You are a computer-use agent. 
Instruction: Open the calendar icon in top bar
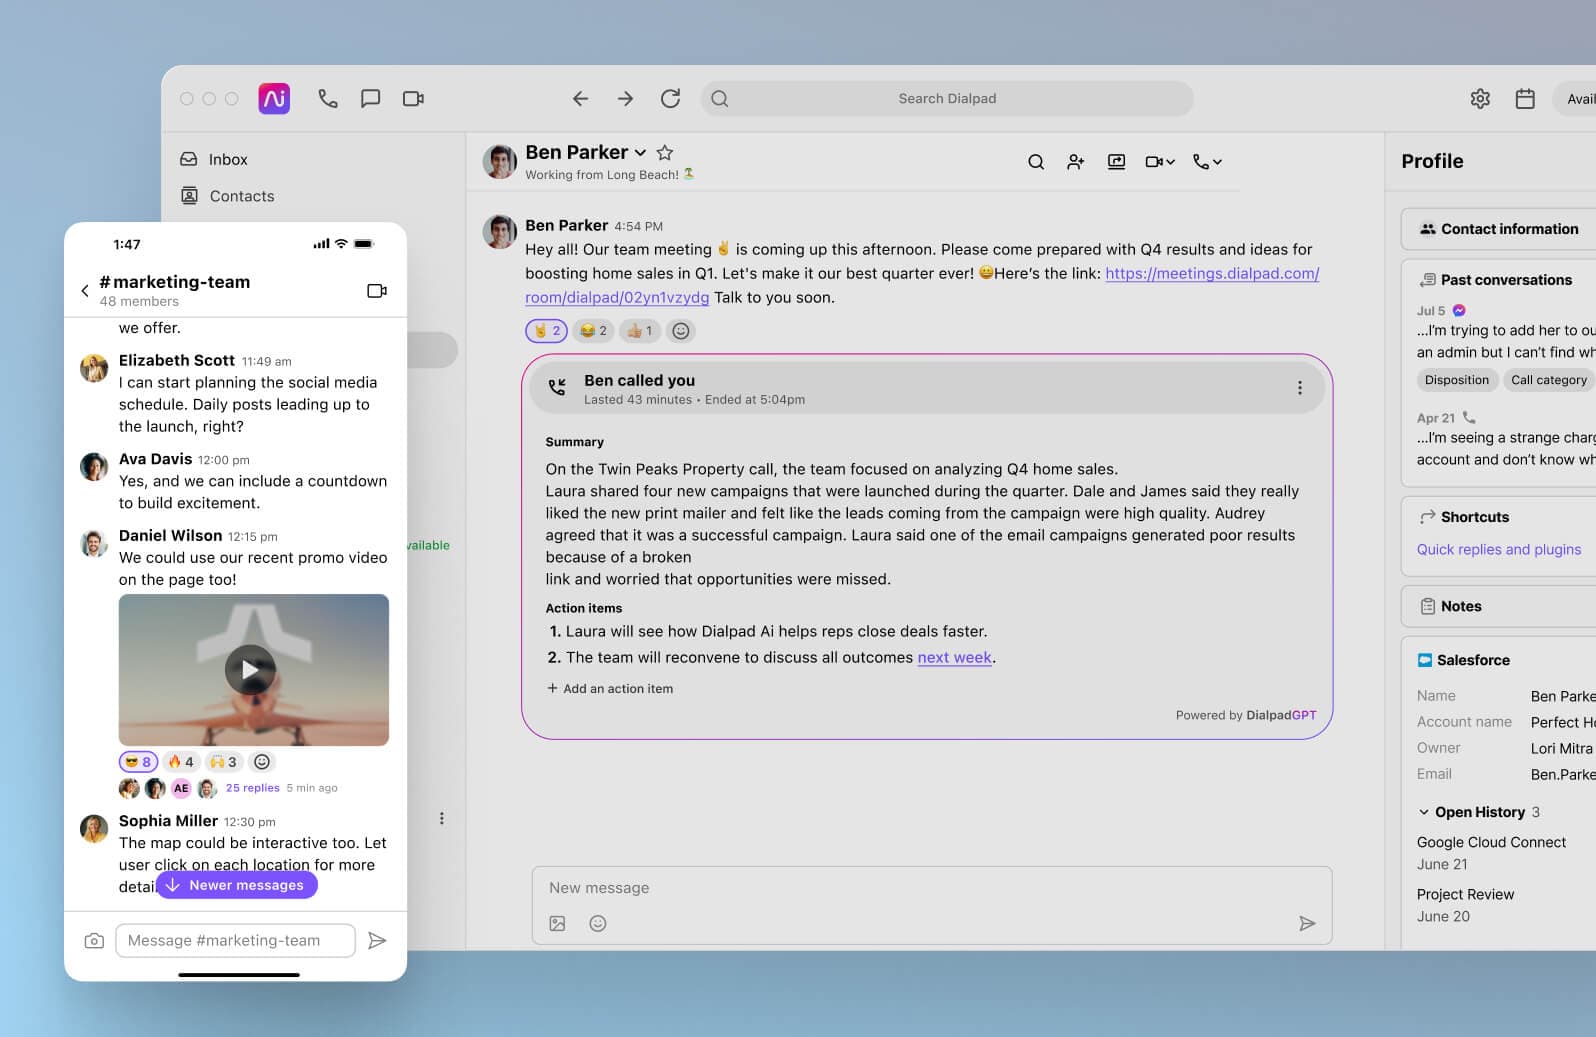1524,98
